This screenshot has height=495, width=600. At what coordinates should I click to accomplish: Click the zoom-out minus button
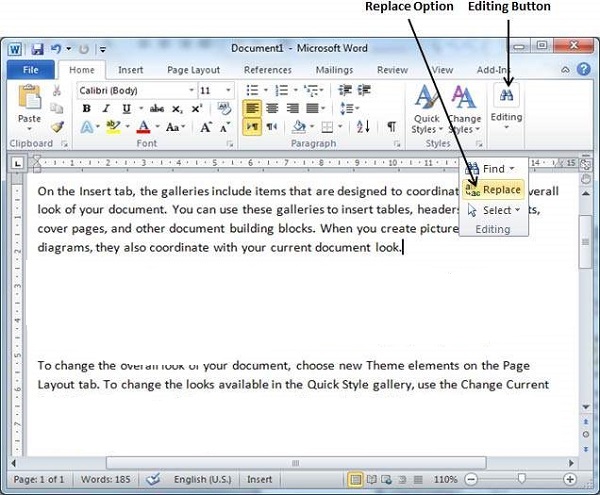[471, 479]
